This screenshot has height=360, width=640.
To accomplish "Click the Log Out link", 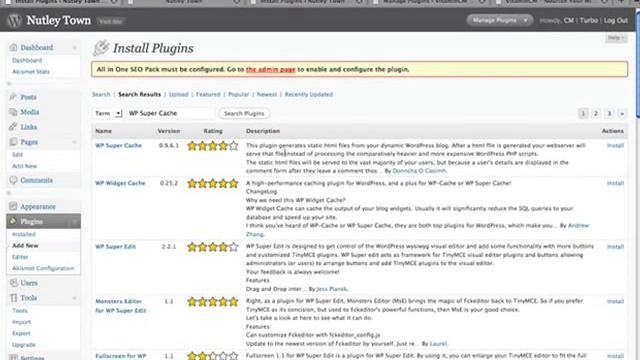I will point(616,20).
